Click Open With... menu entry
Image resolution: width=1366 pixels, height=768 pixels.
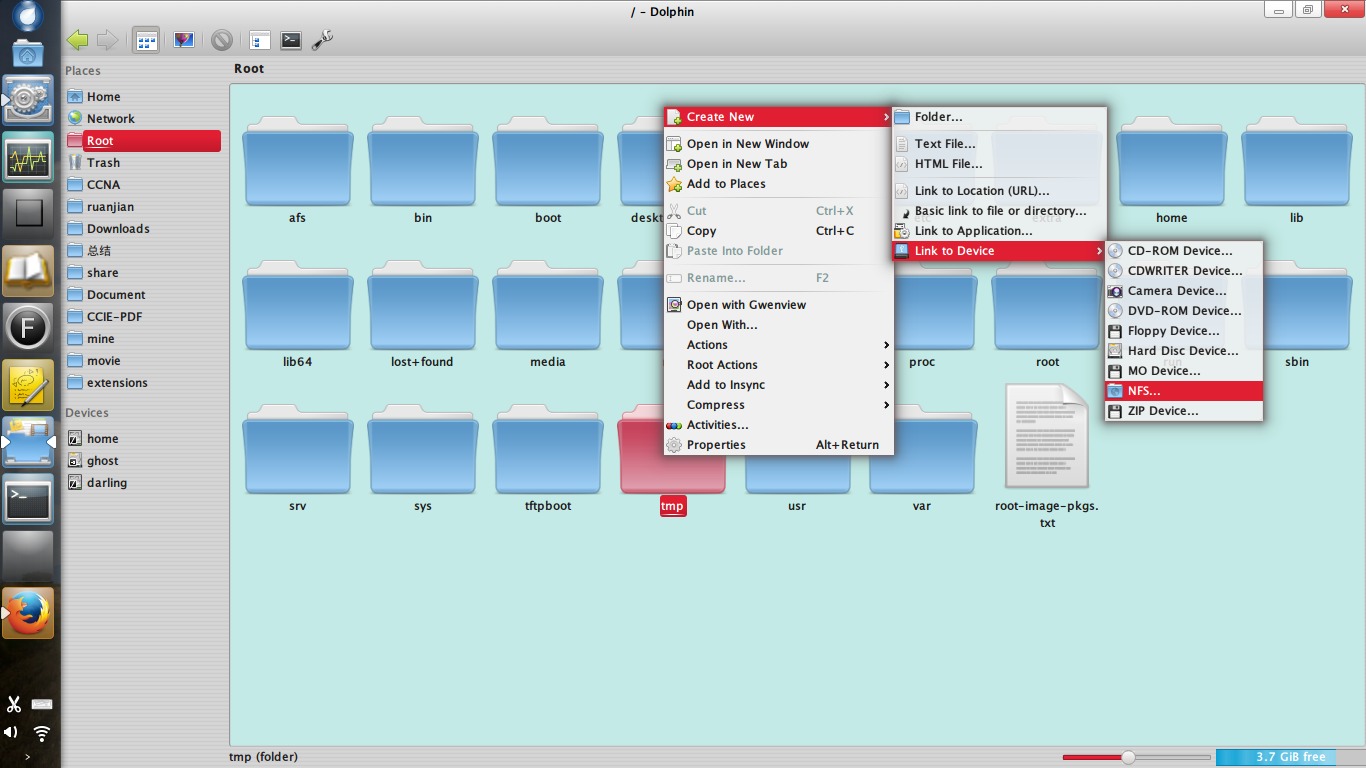tap(778, 325)
